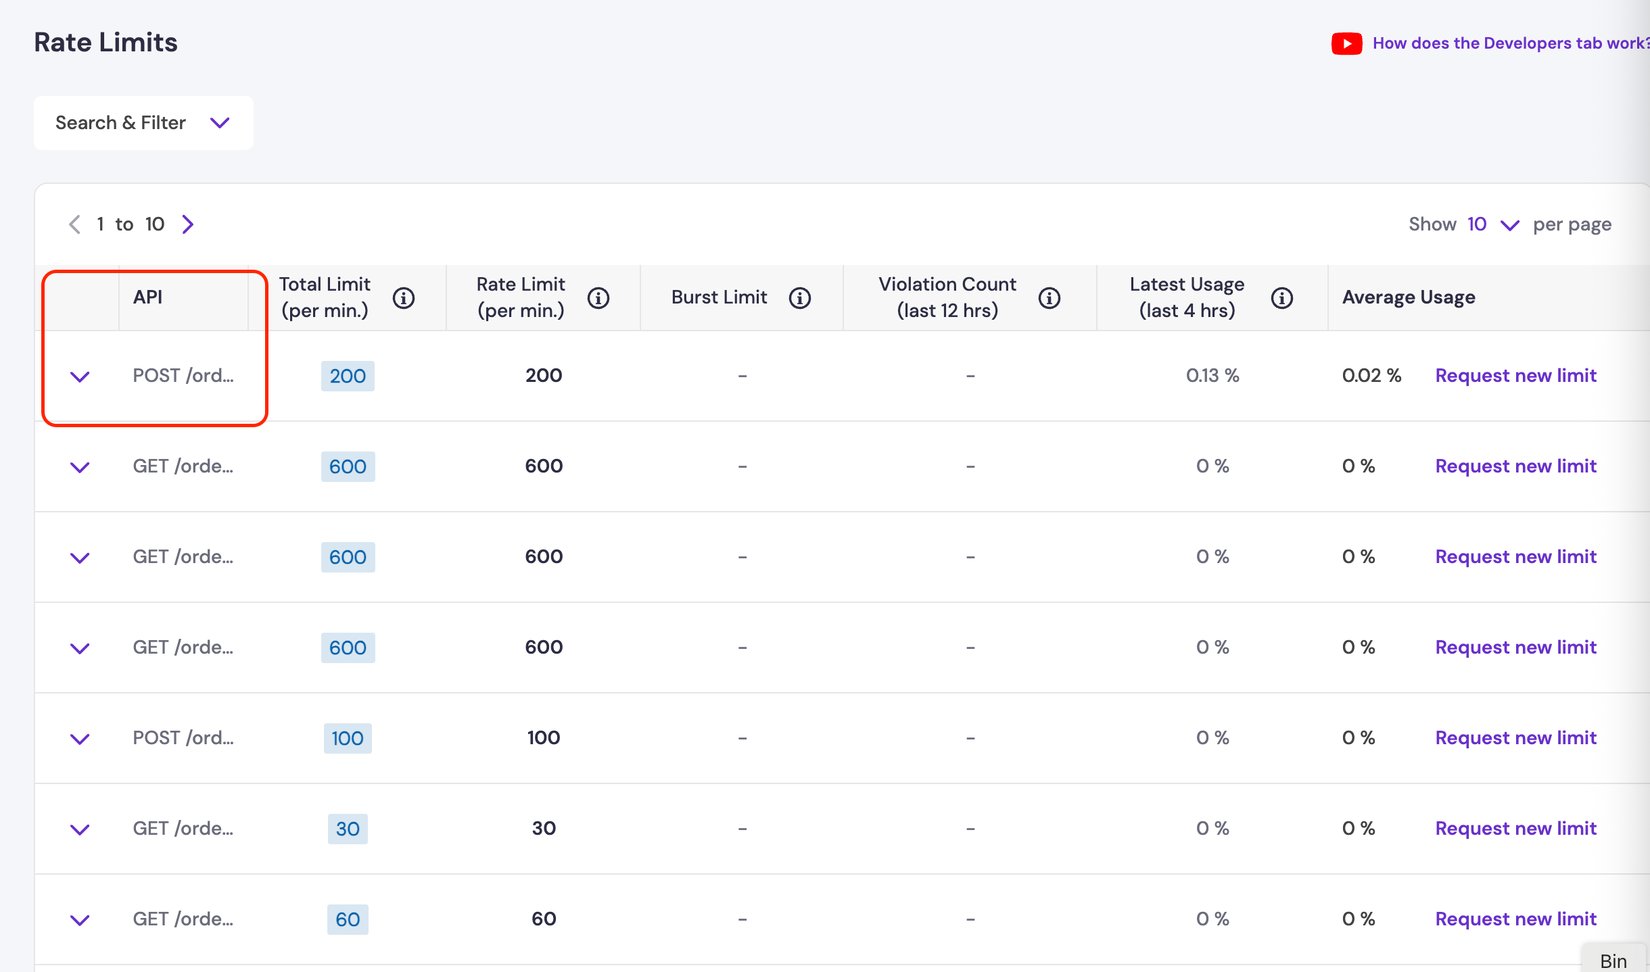Click the Bin tab at bottom right
The width and height of the screenshot is (1650, 972).
coord(1614,959)
